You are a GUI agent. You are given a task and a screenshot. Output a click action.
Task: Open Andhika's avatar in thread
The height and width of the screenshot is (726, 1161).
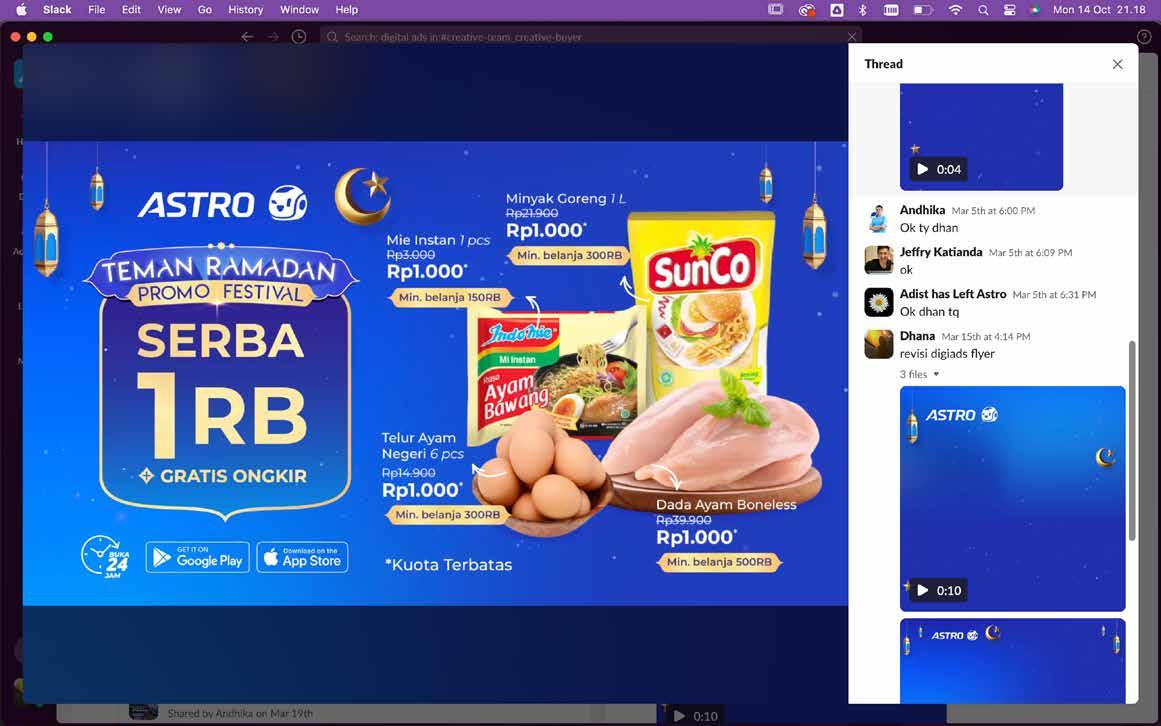point(879,219)
